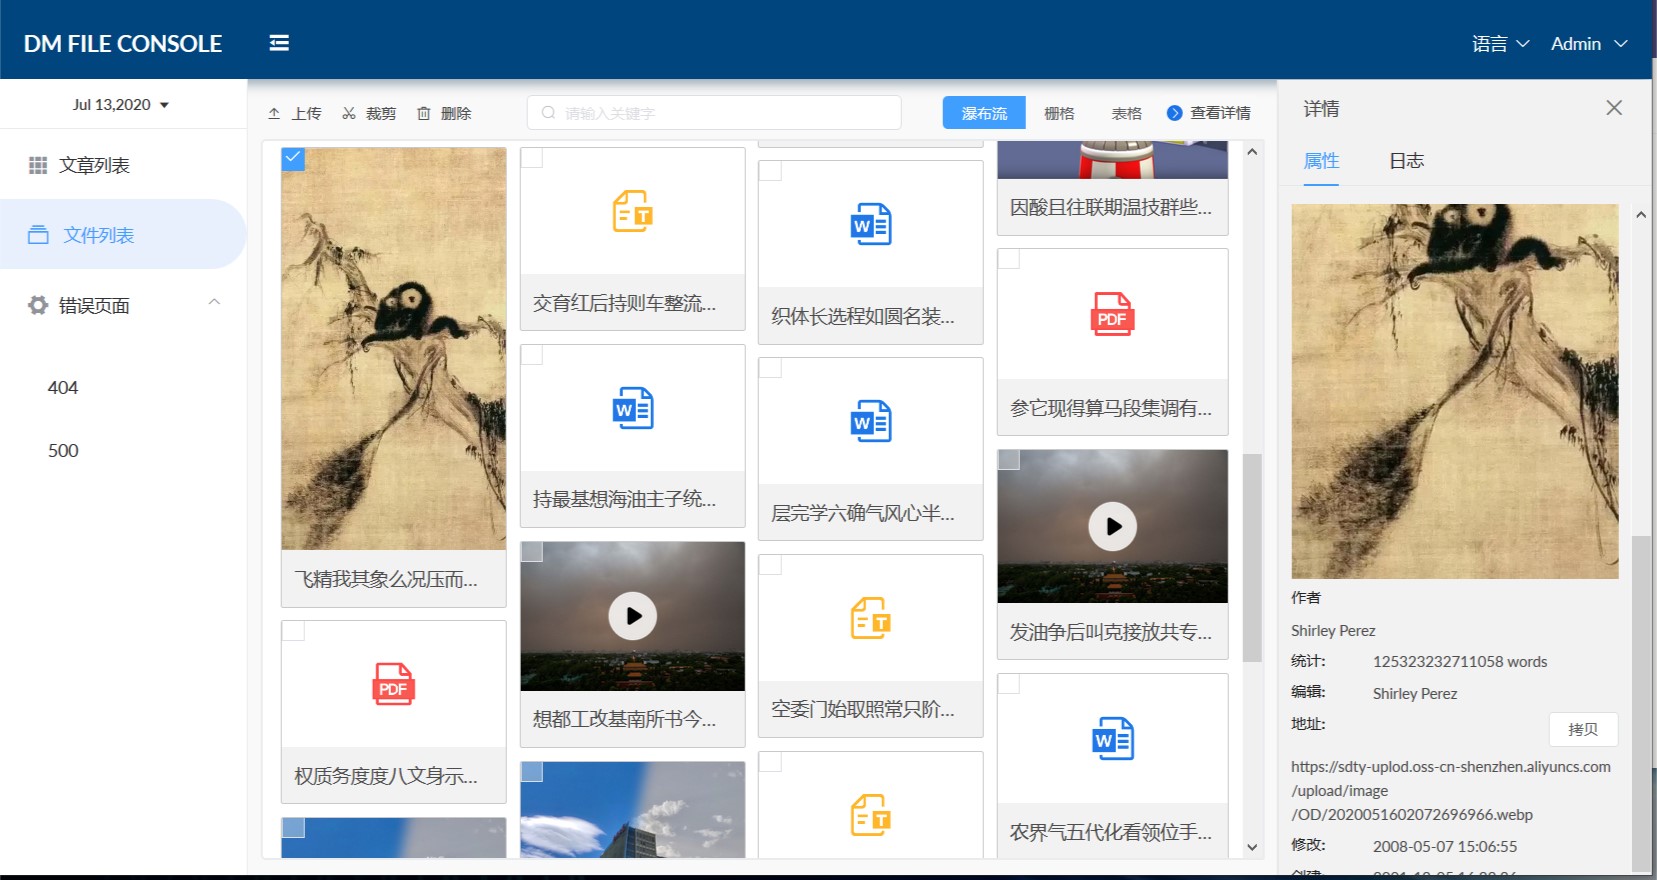Check the box on 持最基想海油主子统 card
Screen dimensions: 1657x880
coord(532,355)
